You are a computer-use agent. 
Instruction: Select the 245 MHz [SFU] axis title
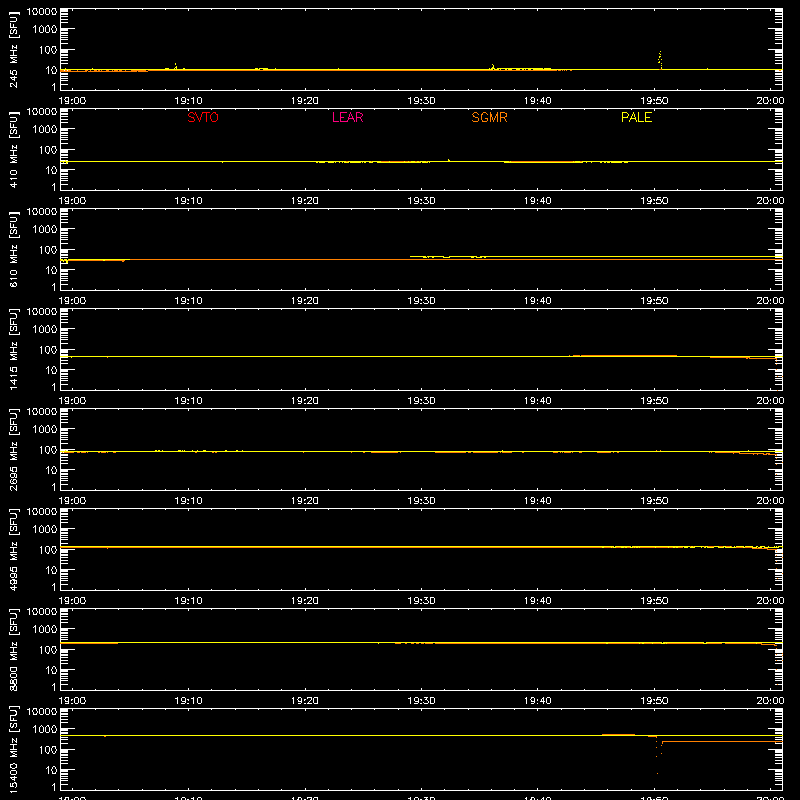click(x=13, y=49)
